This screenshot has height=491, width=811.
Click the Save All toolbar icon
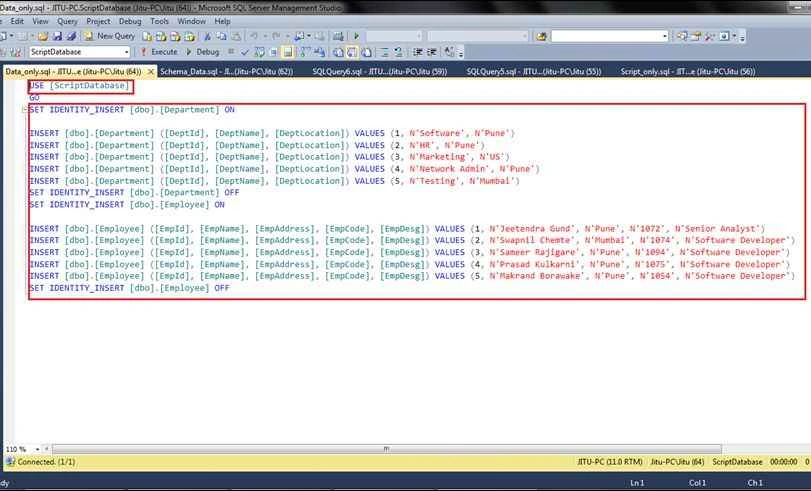click(x=71, y=36)
